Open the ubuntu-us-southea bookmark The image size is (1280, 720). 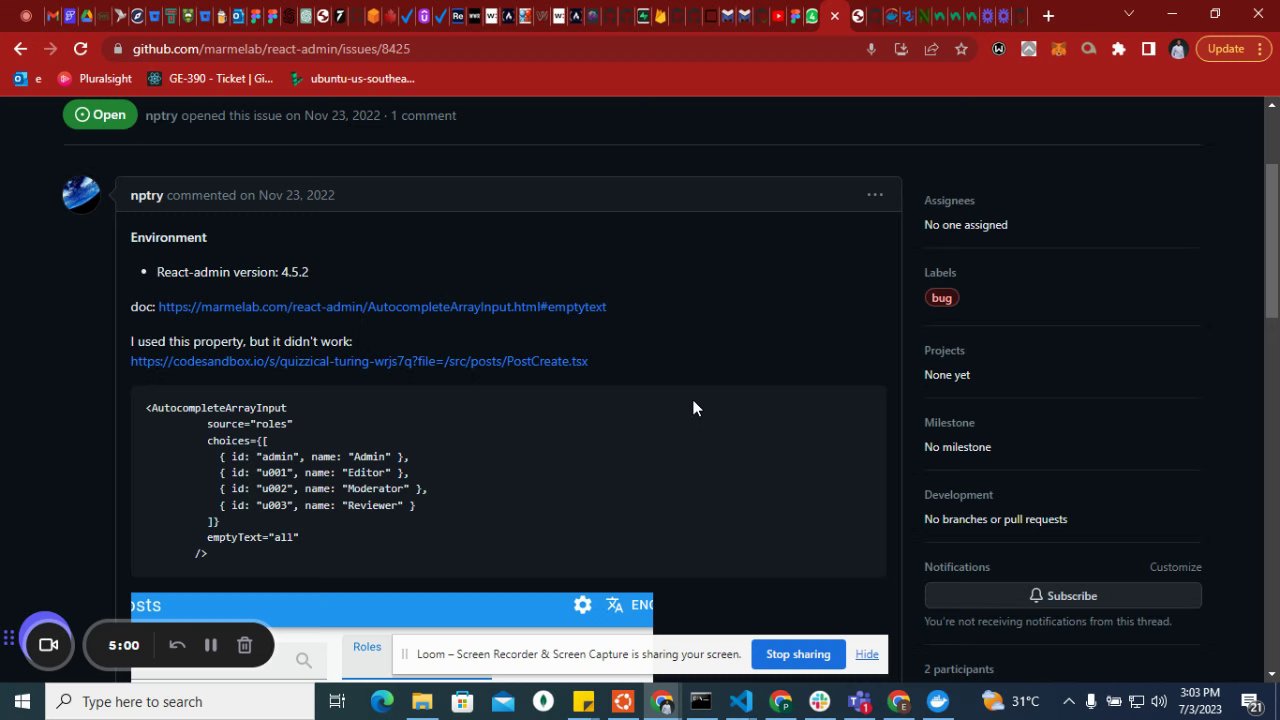[352, 79]
